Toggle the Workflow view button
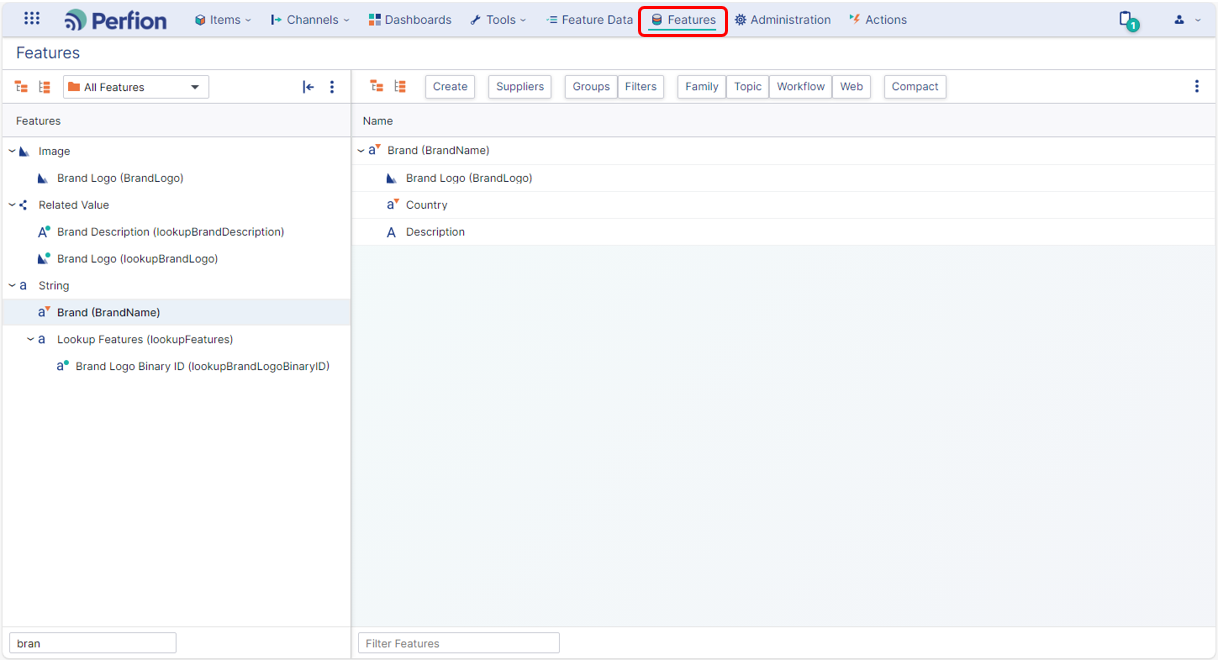The image size is (1220, 662). click(801, 87)
